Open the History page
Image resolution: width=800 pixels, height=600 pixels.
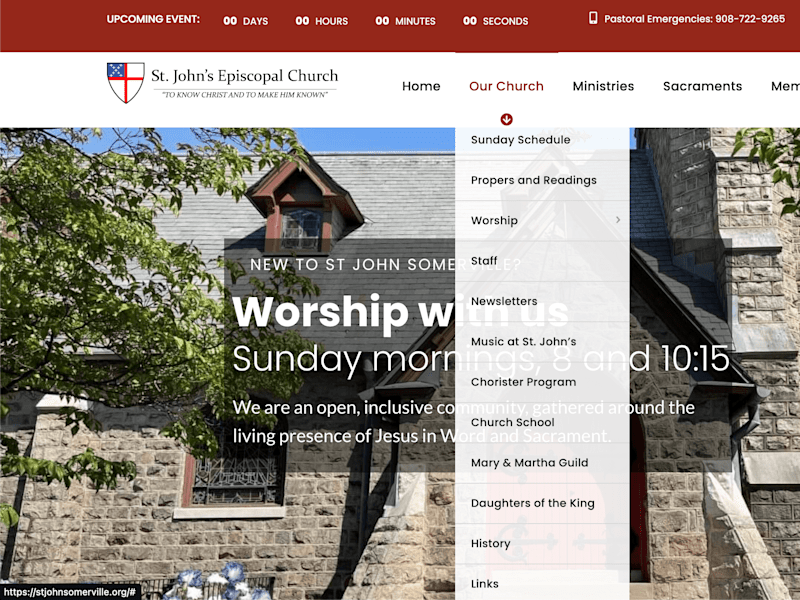[x=490, y=543]
